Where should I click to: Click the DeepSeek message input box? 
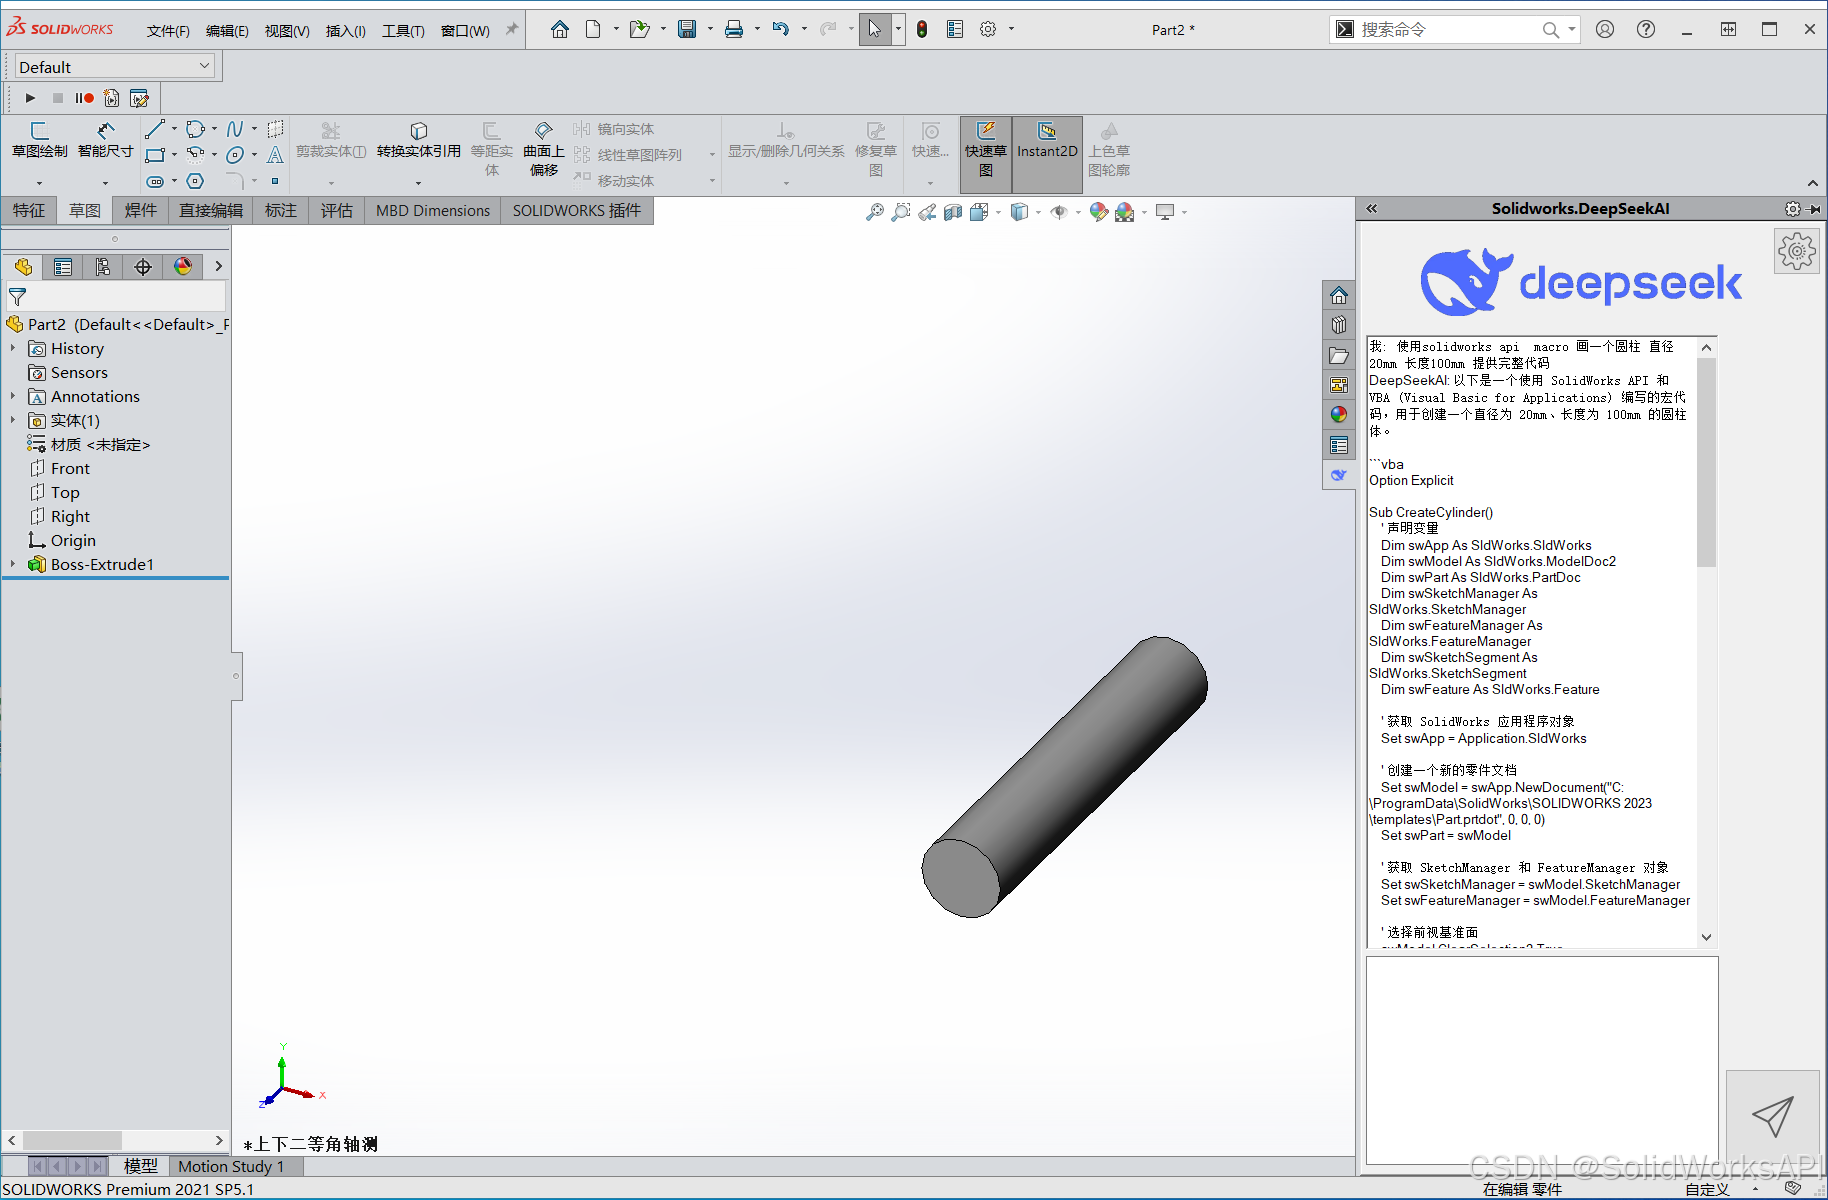1542,1060
